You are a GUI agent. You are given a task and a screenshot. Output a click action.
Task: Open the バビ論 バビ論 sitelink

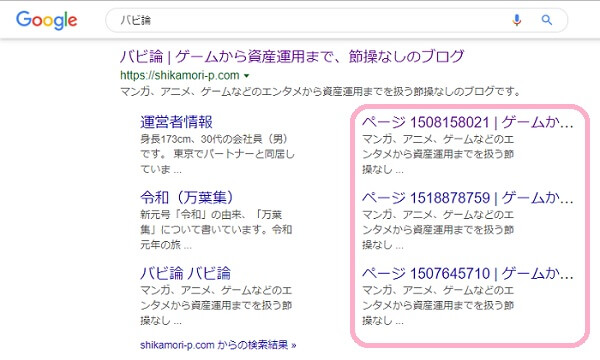pos(186,273)
